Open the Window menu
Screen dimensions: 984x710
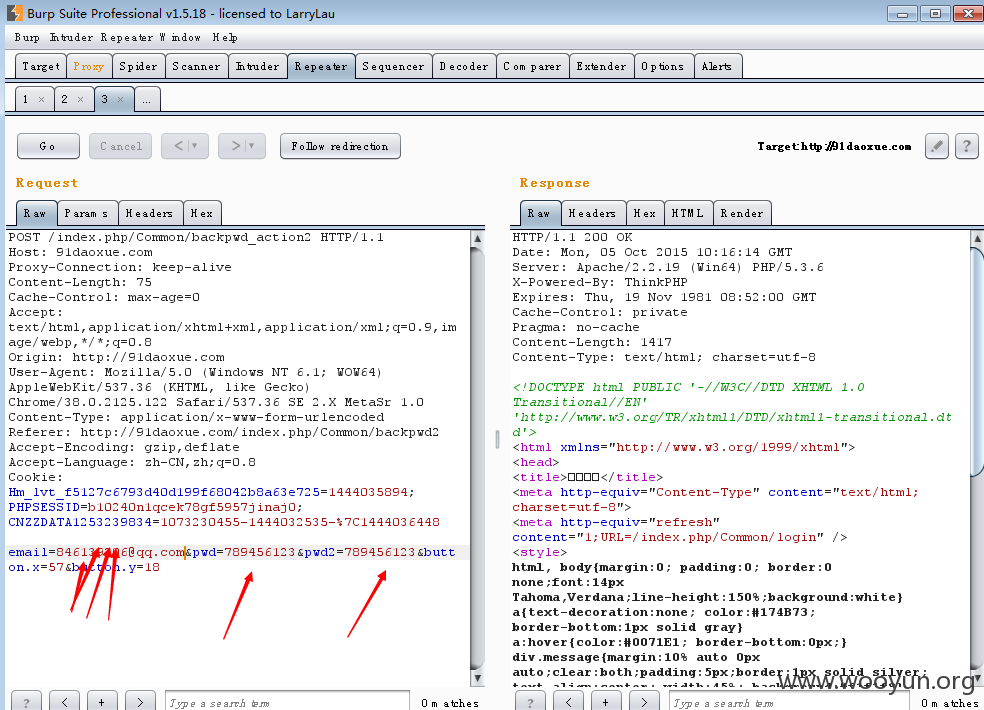(180, 38)
